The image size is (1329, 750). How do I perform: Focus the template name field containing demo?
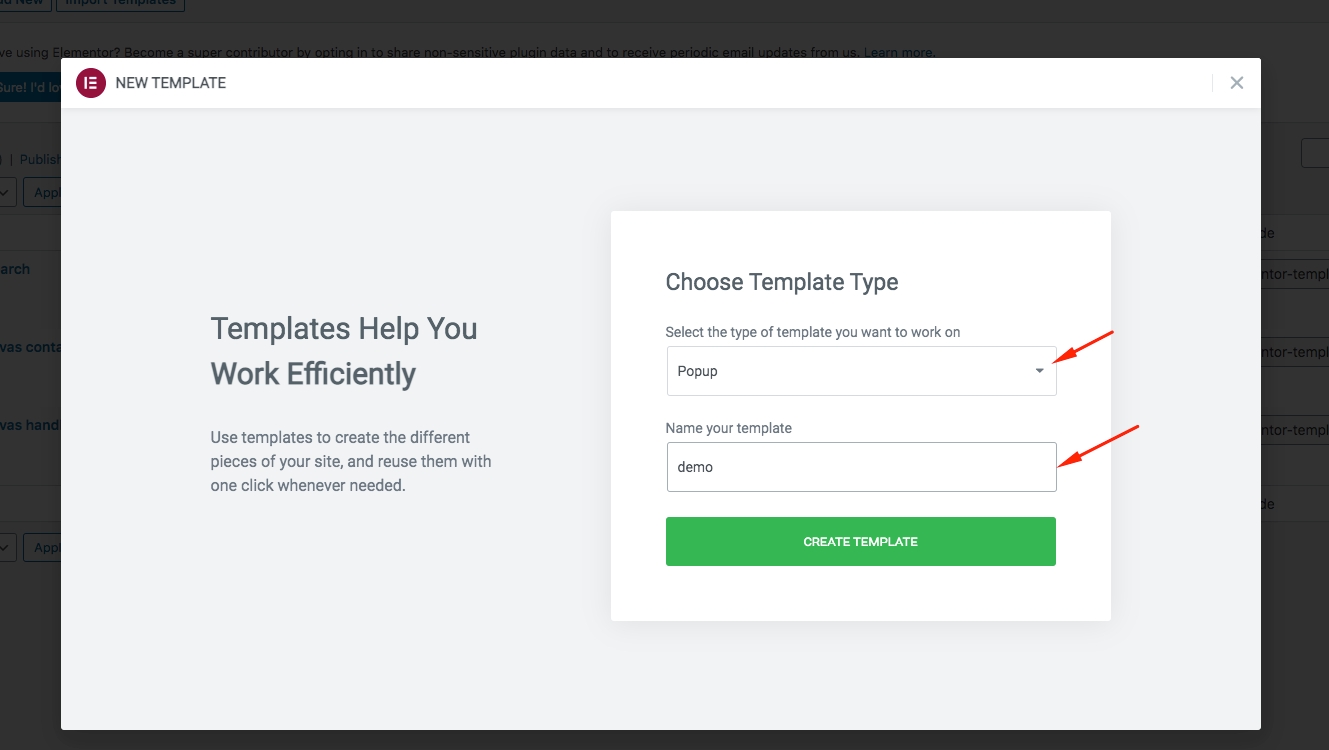point(860,467)
